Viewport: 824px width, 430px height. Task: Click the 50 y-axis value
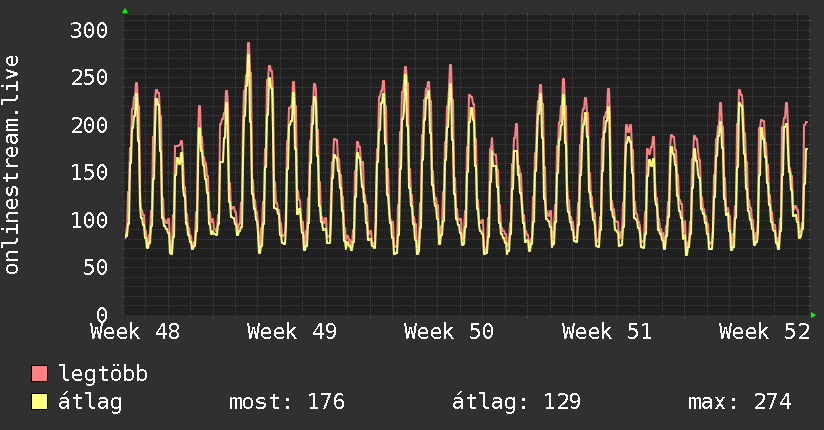tap(96, 268)
